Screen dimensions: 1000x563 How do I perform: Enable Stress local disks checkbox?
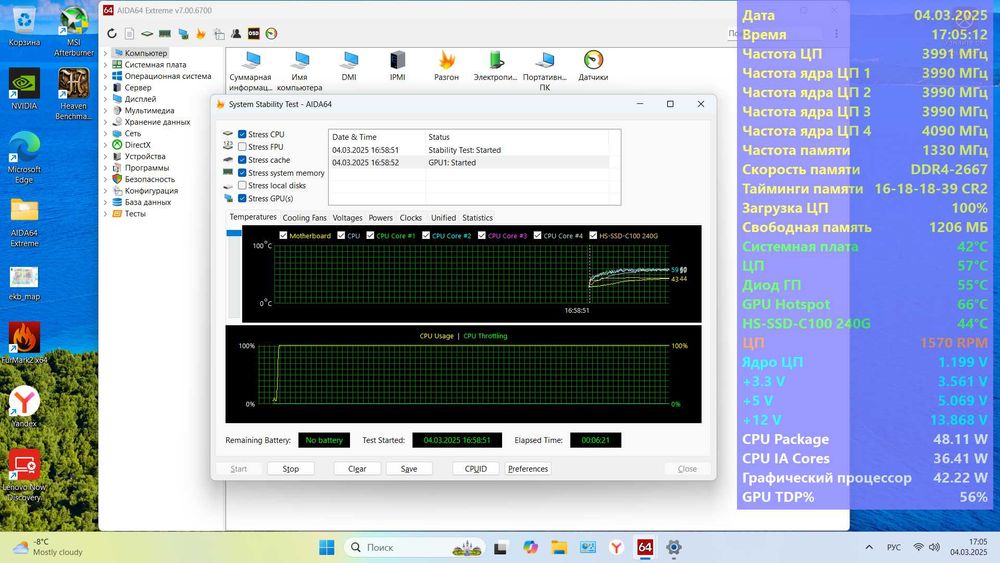point(242,186)
